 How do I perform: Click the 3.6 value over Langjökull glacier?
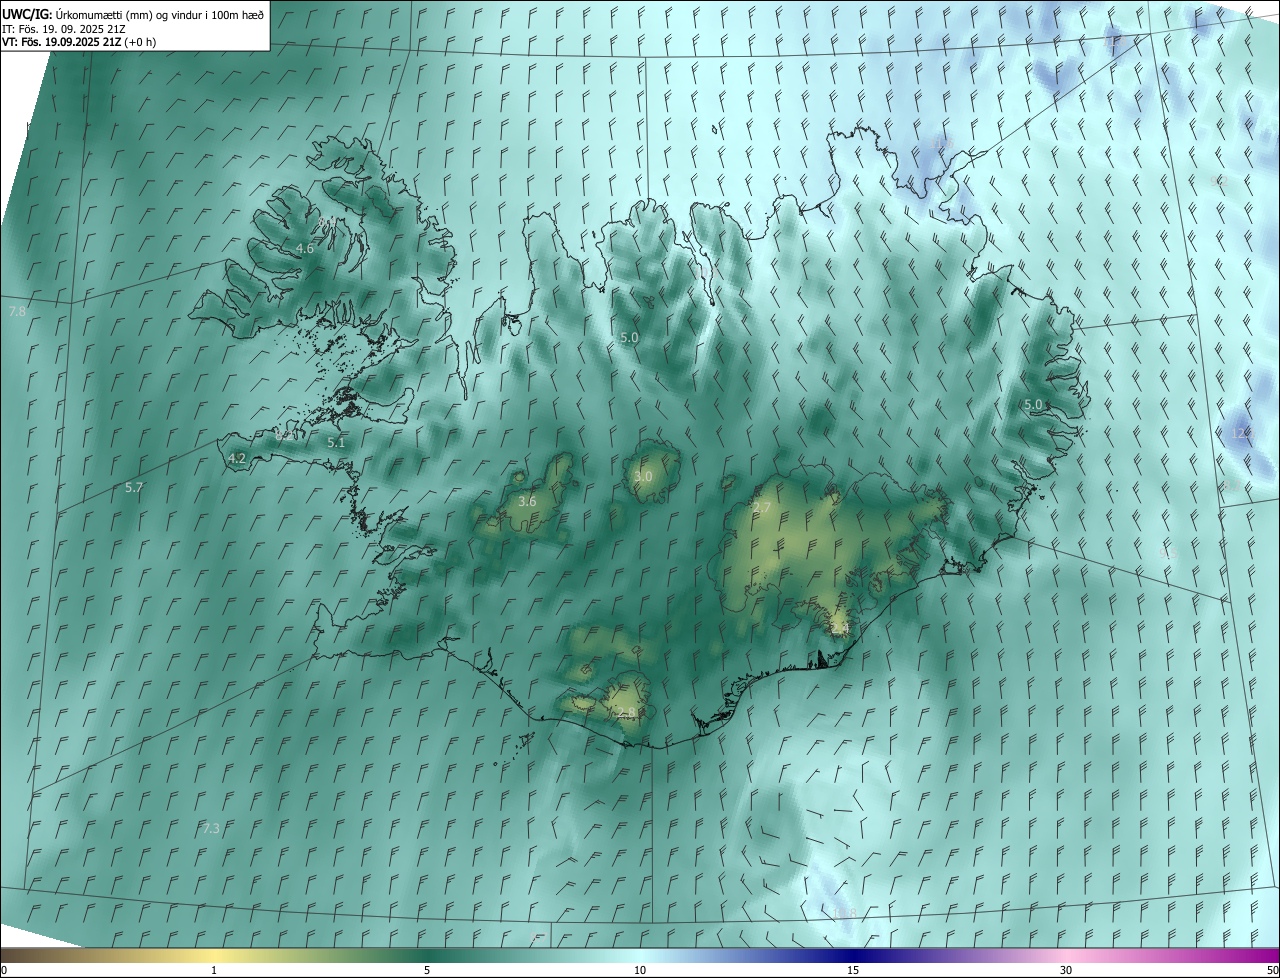(x=528, y=501)
